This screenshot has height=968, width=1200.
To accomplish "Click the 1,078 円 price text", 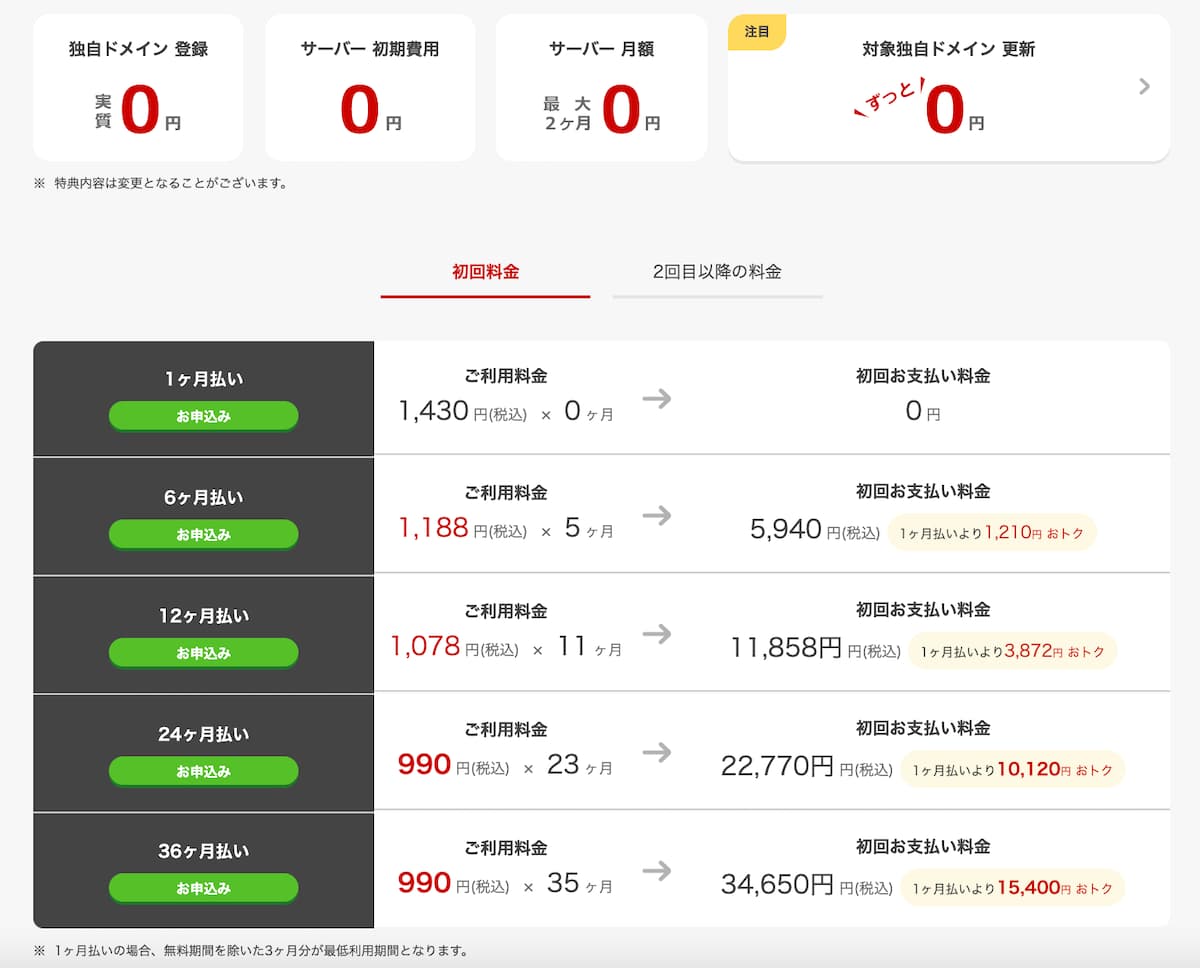I will 455,646.
